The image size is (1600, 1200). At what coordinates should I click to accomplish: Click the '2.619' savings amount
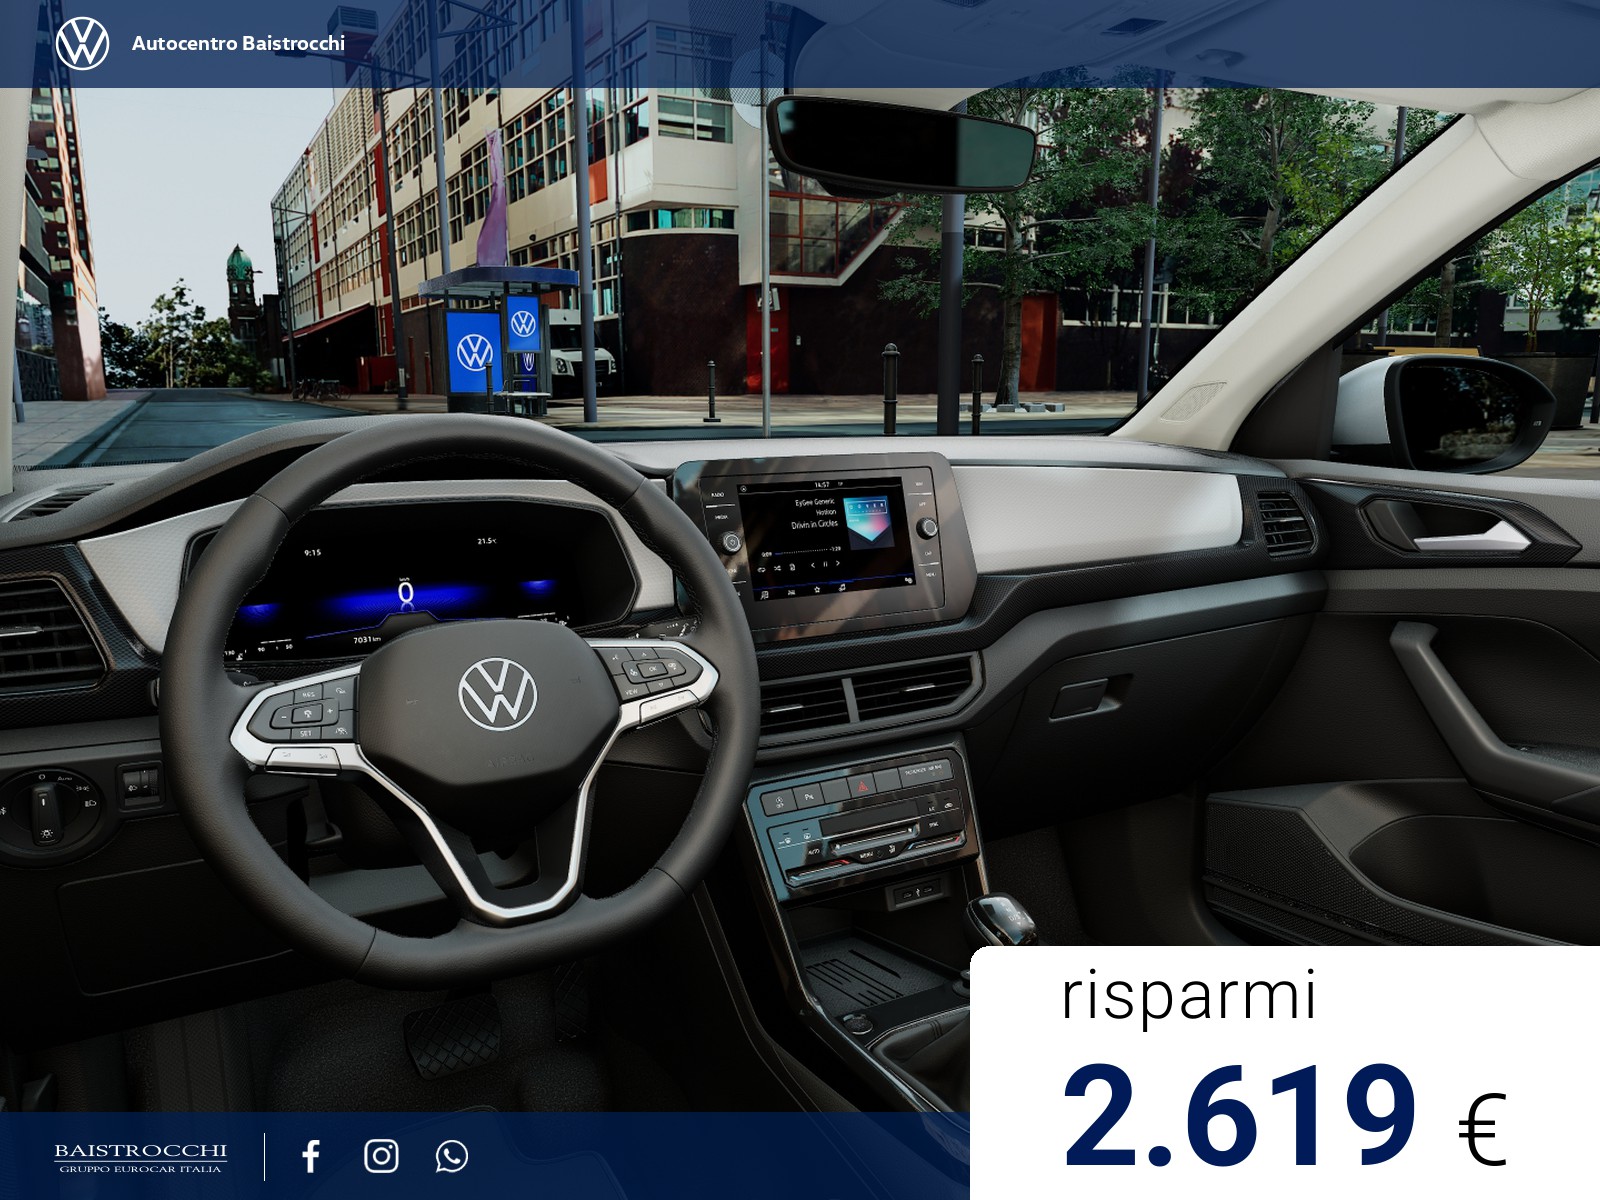[1239, 1115]
